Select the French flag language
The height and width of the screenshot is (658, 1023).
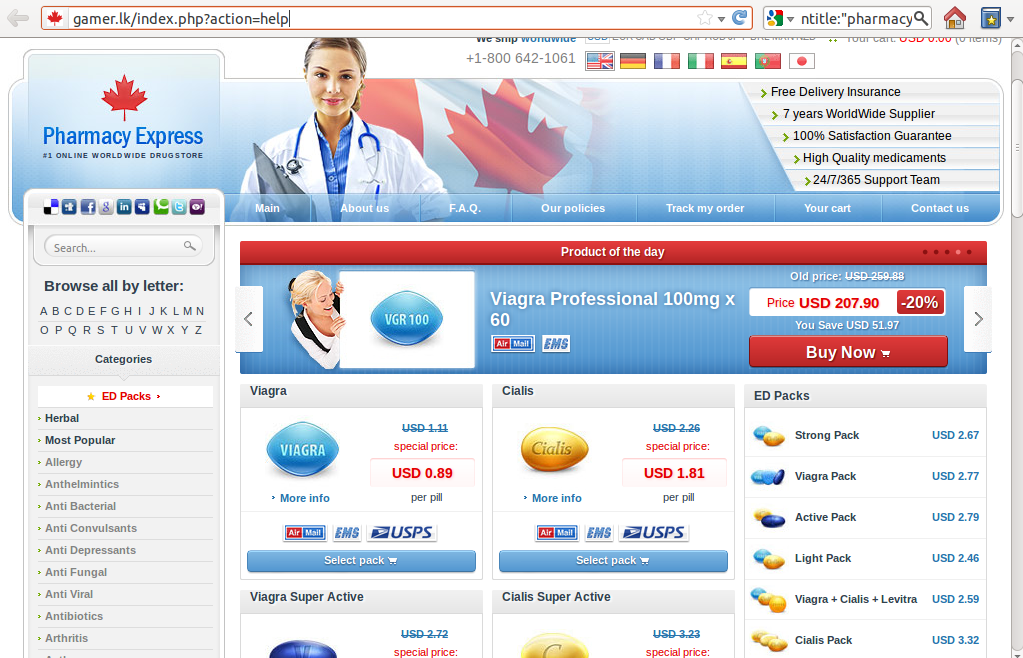(667, 61)
